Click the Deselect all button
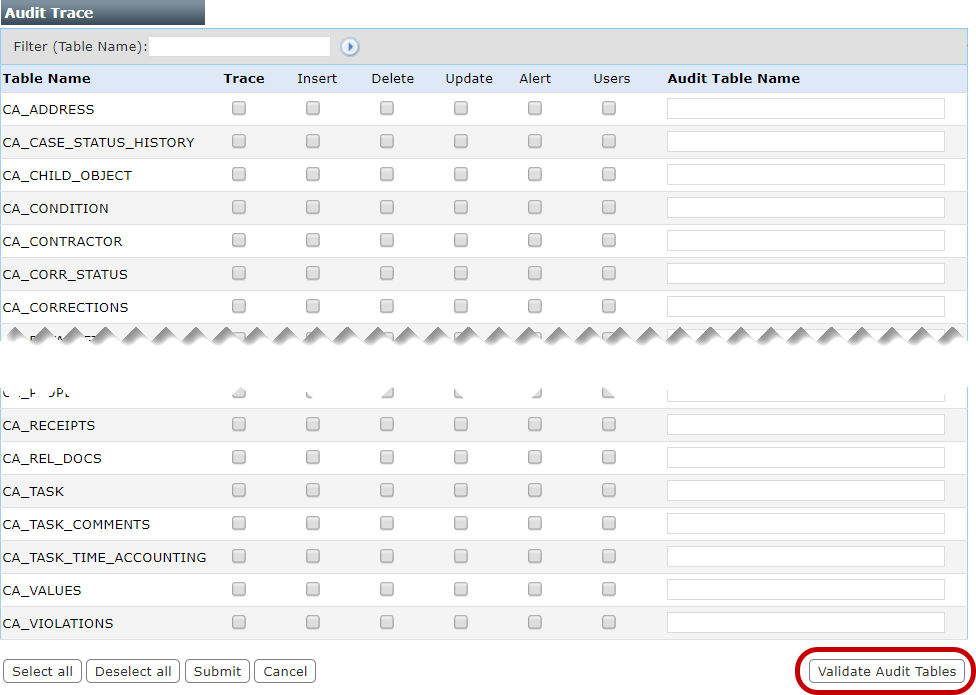Screen dimensions: 976x695 [132, 671]
